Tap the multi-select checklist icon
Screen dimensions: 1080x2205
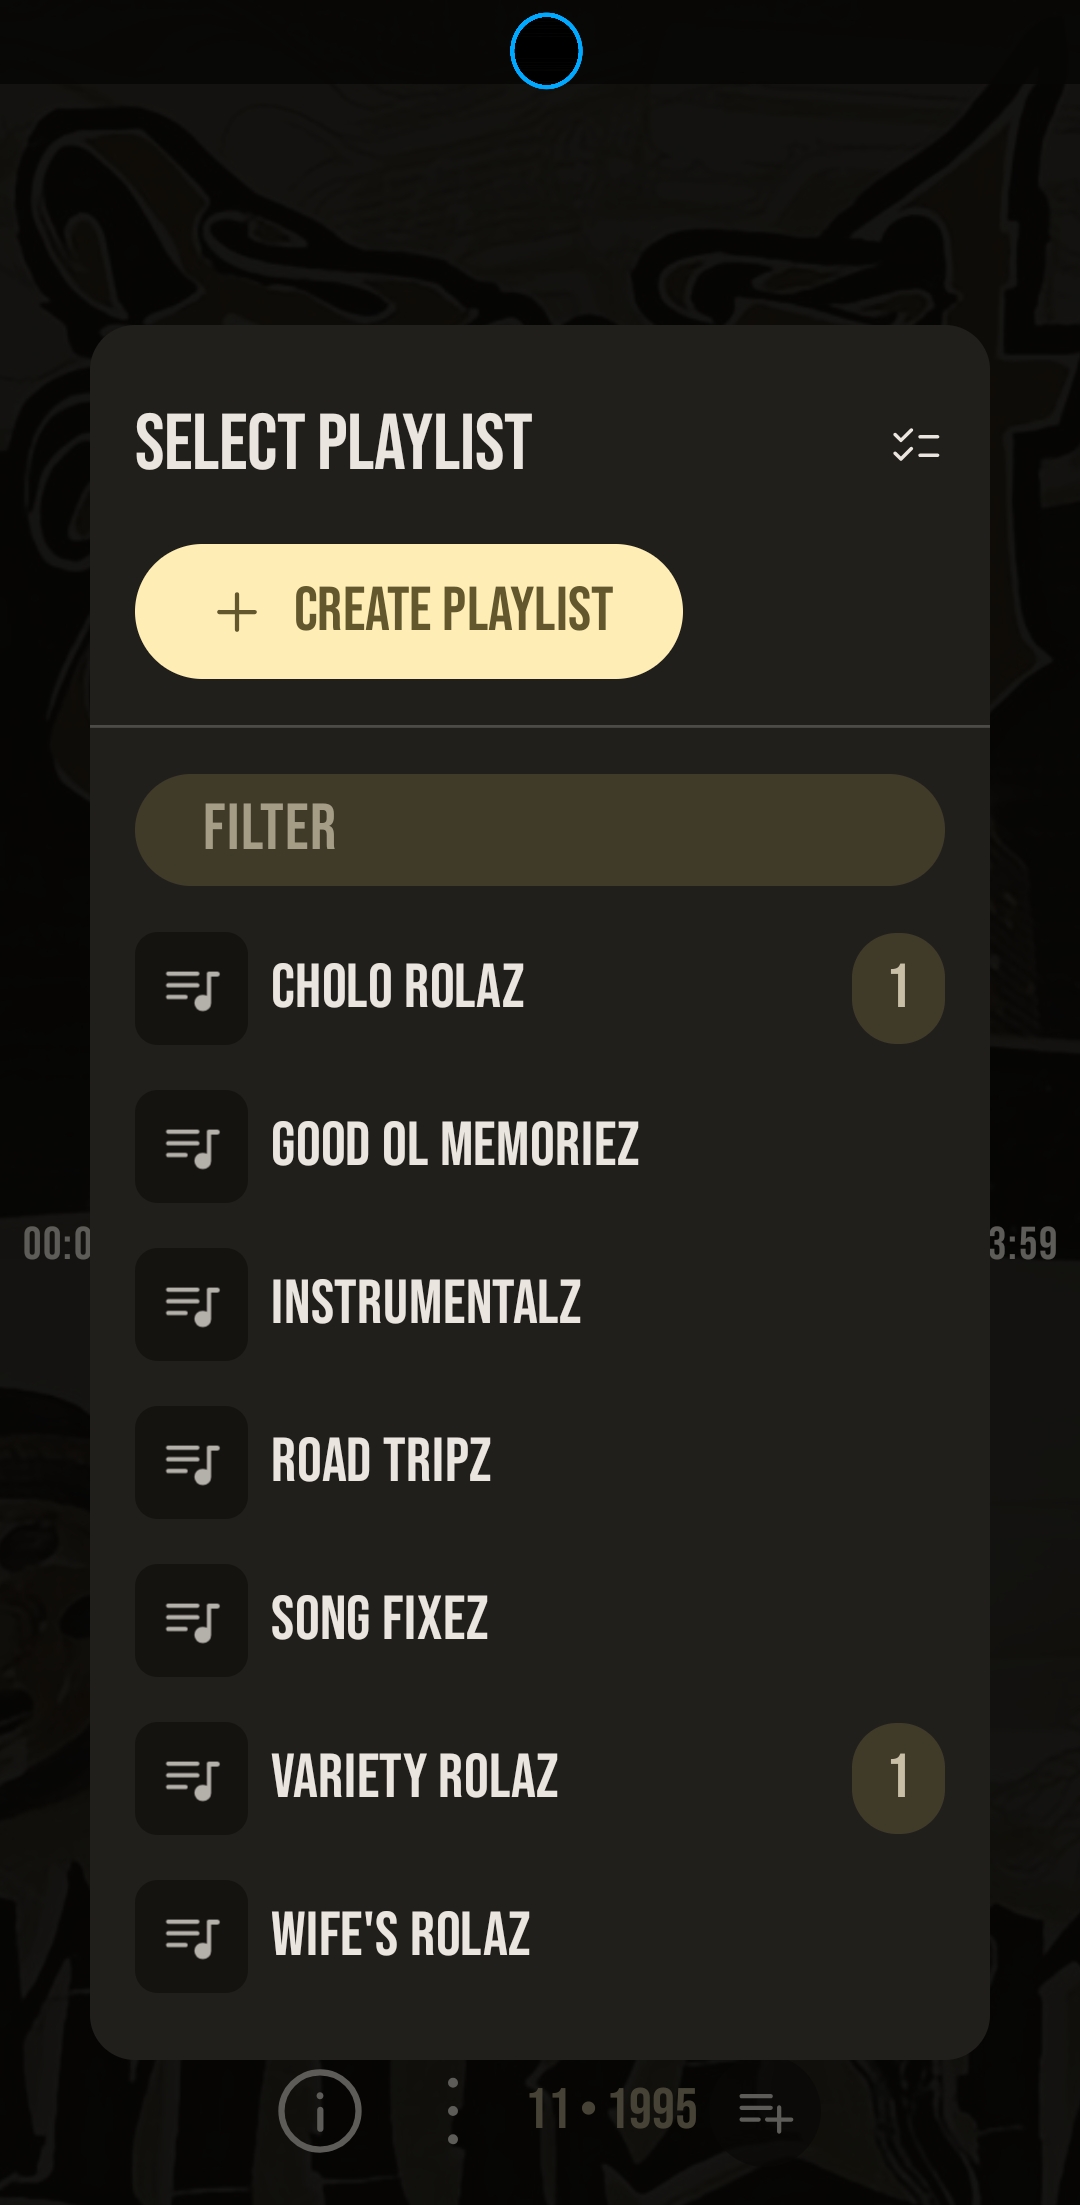point(915,445)
